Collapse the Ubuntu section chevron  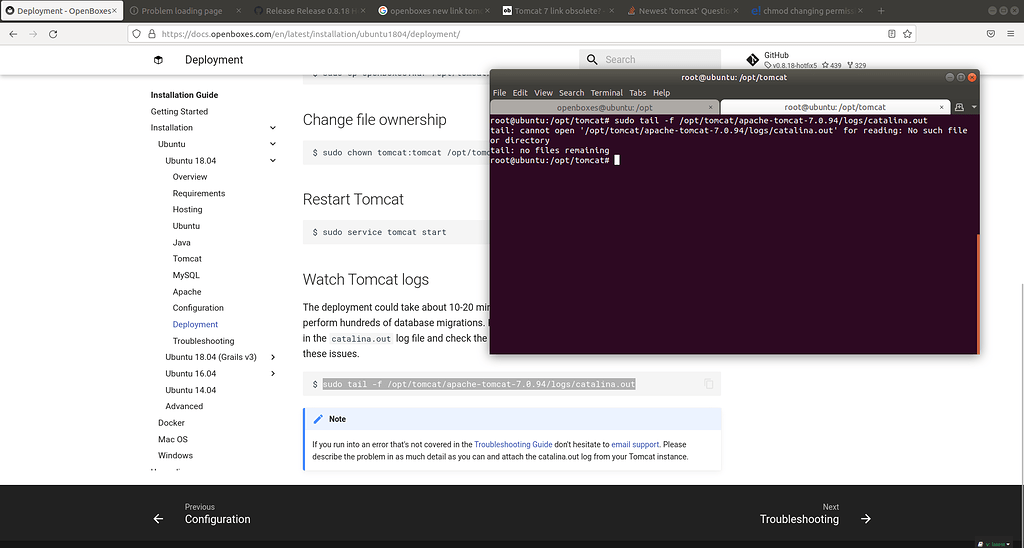(273, 144)
